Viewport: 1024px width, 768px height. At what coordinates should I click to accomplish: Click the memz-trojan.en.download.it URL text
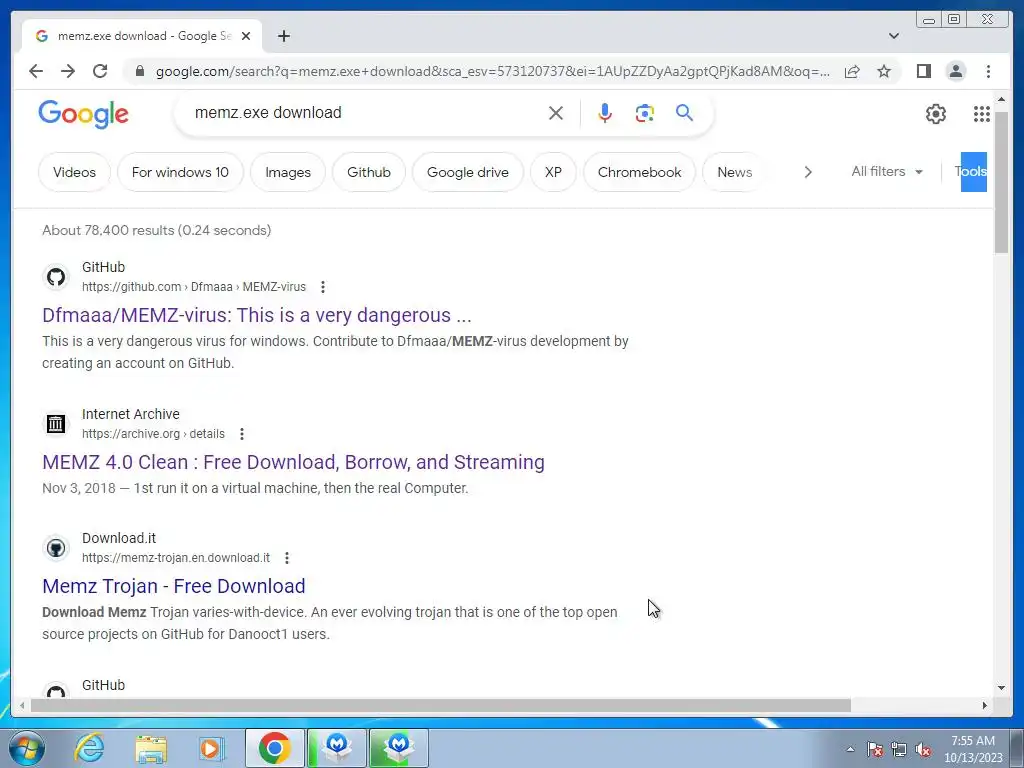tap(176, 558)
